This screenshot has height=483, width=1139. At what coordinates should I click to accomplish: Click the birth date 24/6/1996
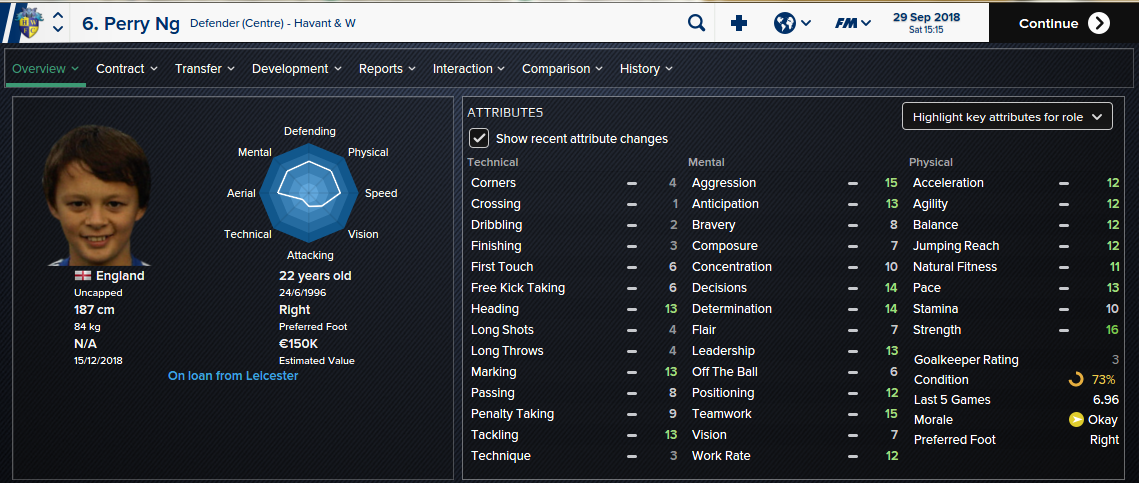(303, 293)
